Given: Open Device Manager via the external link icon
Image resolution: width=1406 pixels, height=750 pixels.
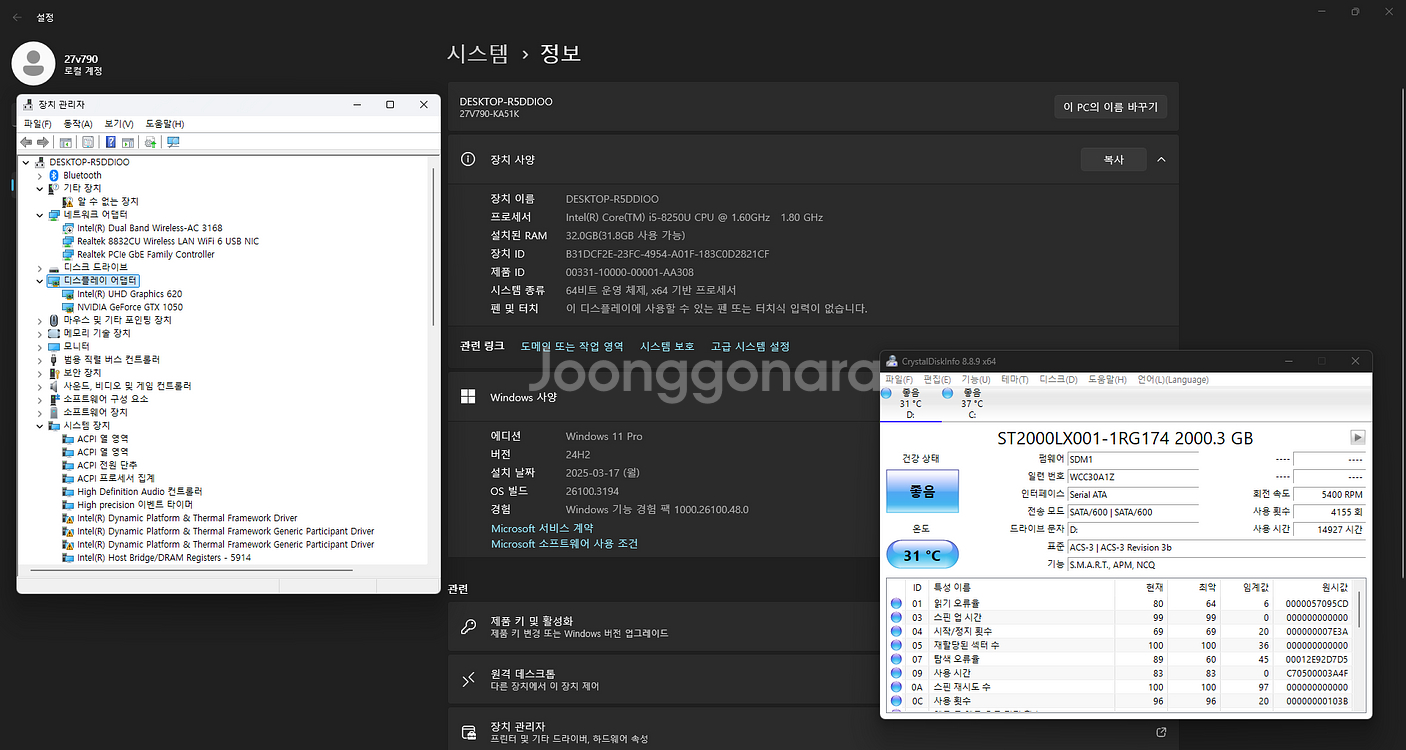Looking at the screenshot, I should pyautogui.click(x=1160, y=732).
